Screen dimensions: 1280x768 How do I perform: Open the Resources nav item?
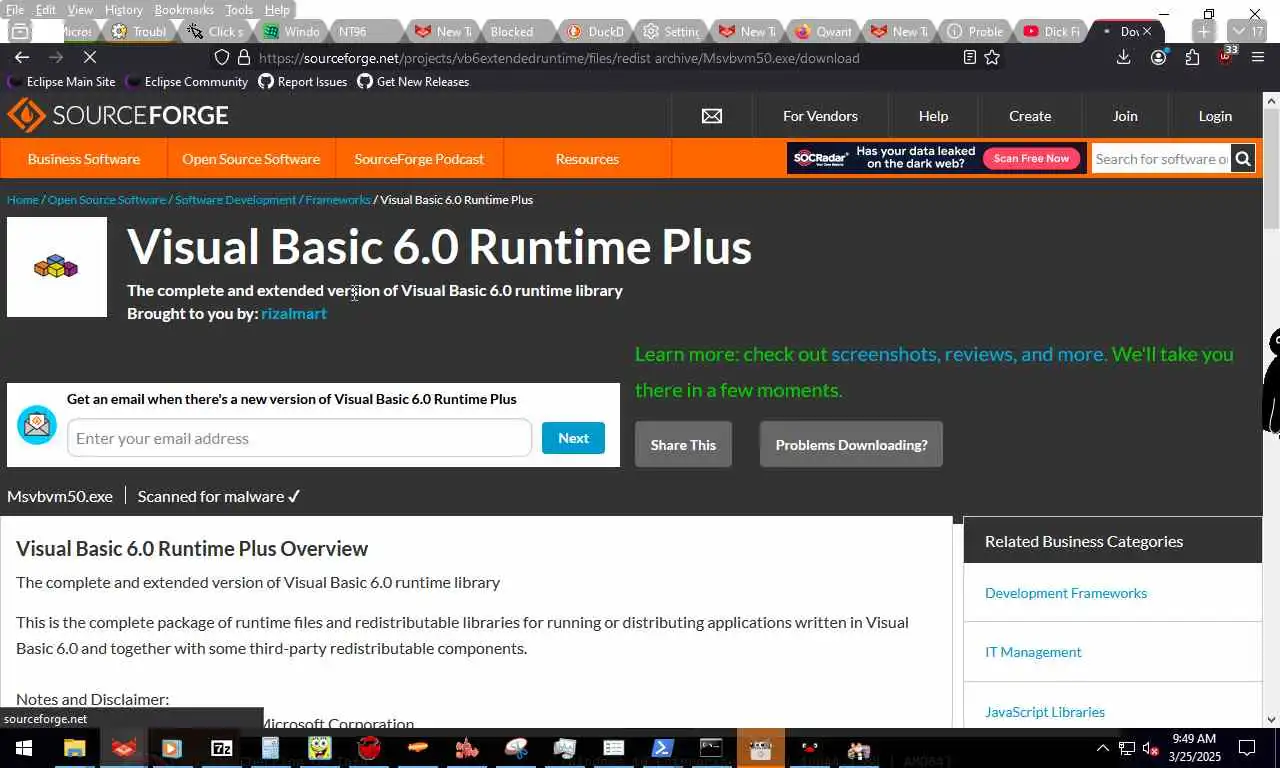[x=587, y=159]
